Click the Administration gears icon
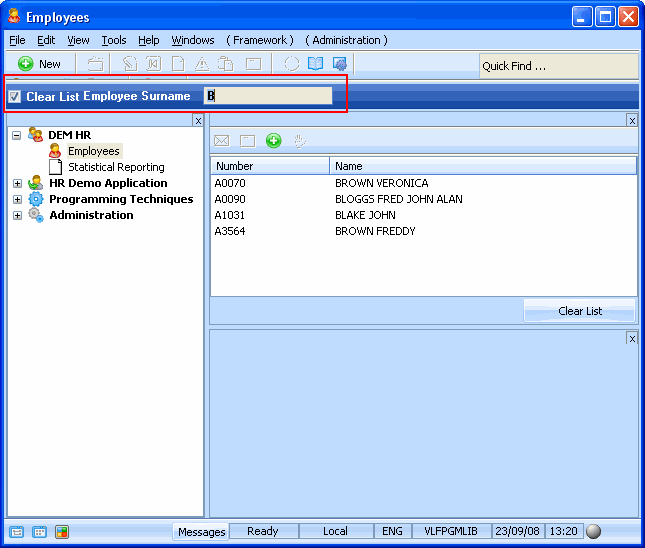This screenshot has width=645, height=548. (36, 215)
